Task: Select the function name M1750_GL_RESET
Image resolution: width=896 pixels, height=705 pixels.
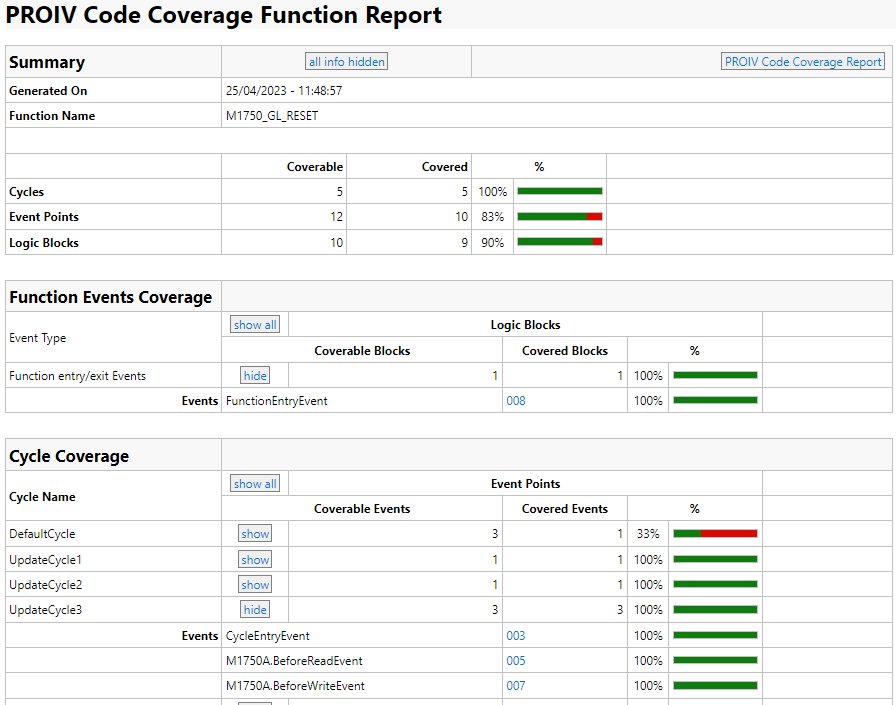Action: [x=272, y=116]
